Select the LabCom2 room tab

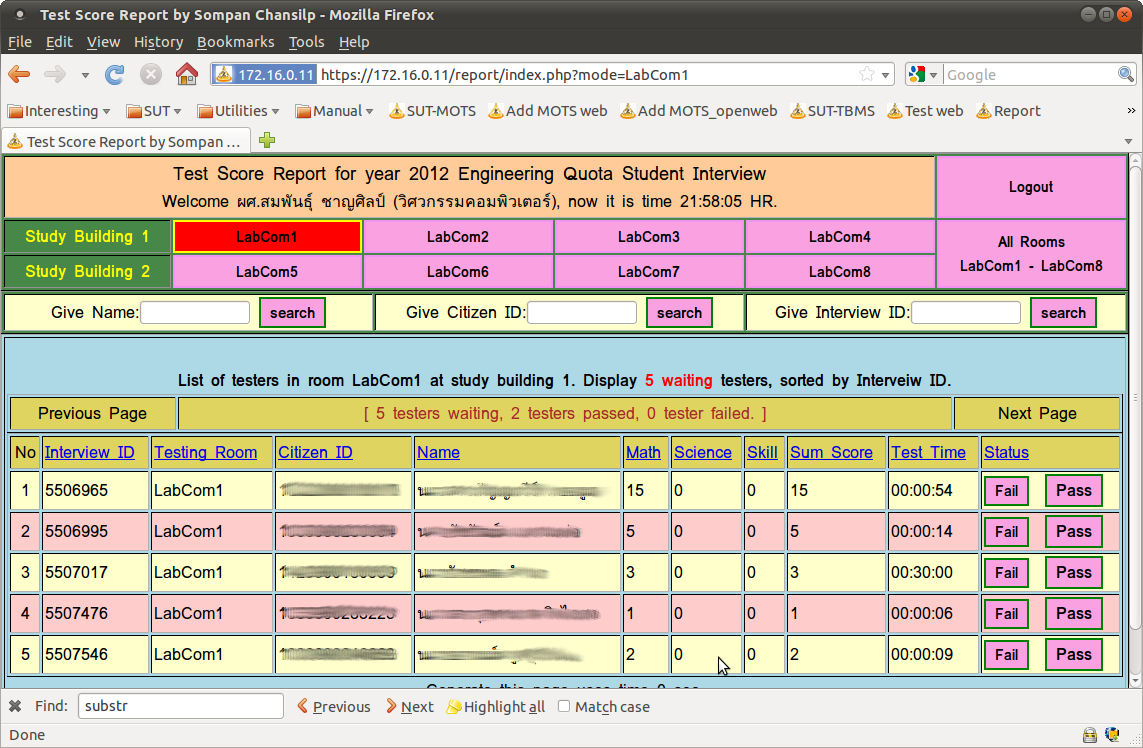(x=458, y=237)
